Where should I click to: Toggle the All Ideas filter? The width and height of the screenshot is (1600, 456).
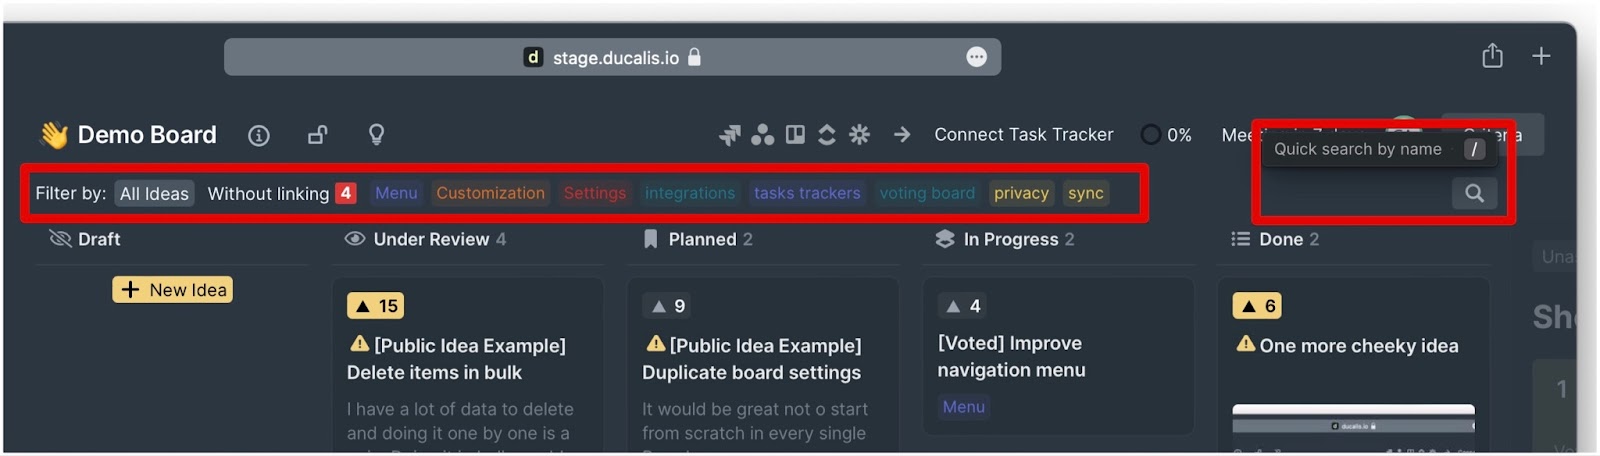[154, 193]
